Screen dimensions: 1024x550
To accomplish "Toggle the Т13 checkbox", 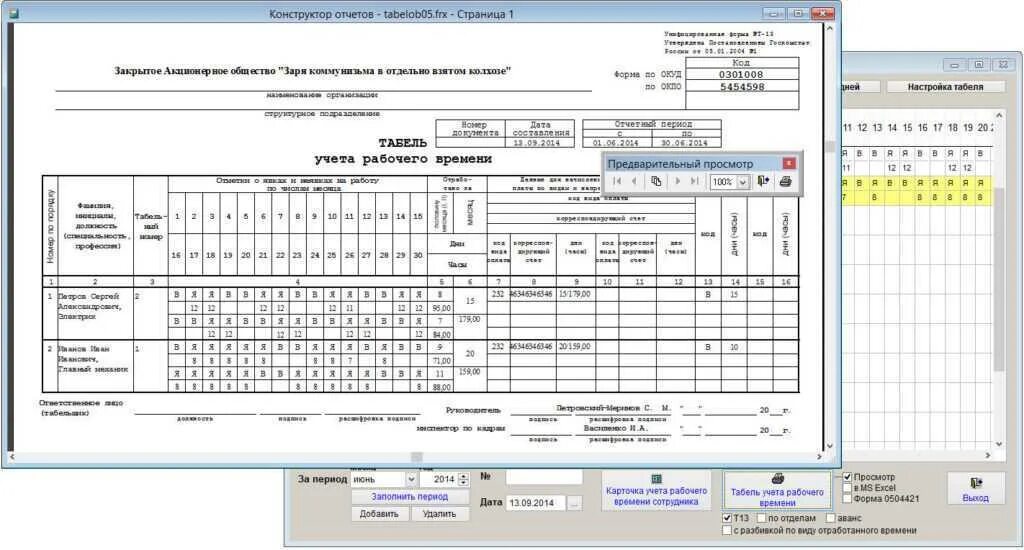I will point(727,517).
